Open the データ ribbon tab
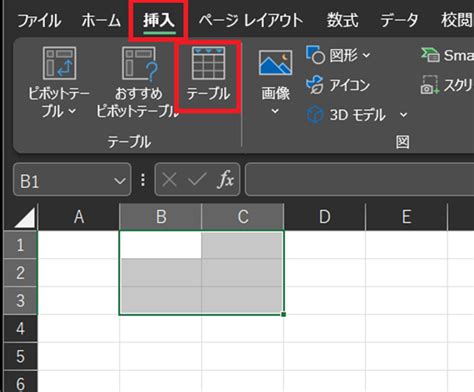Image resolution: width=474 pixels, height=392 pixels. [x=399, y=20]
